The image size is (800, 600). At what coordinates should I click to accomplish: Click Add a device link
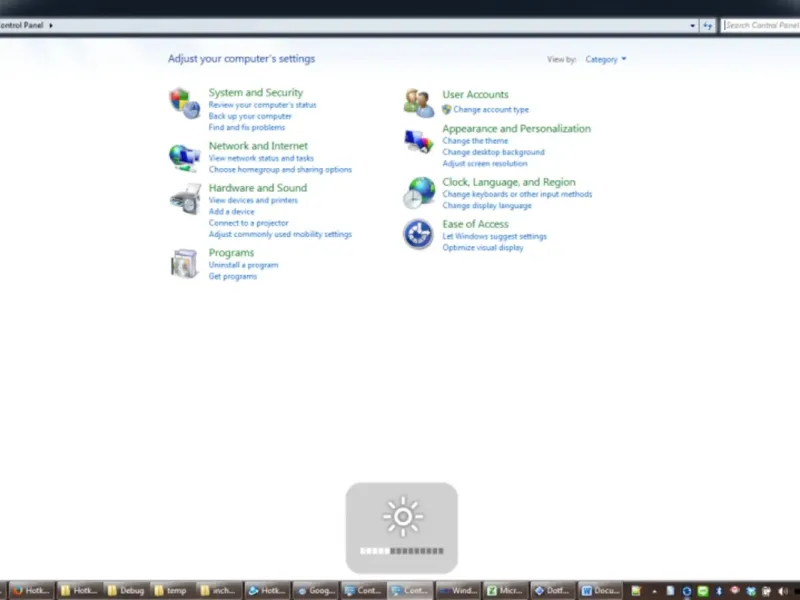(x=231, y=211)
